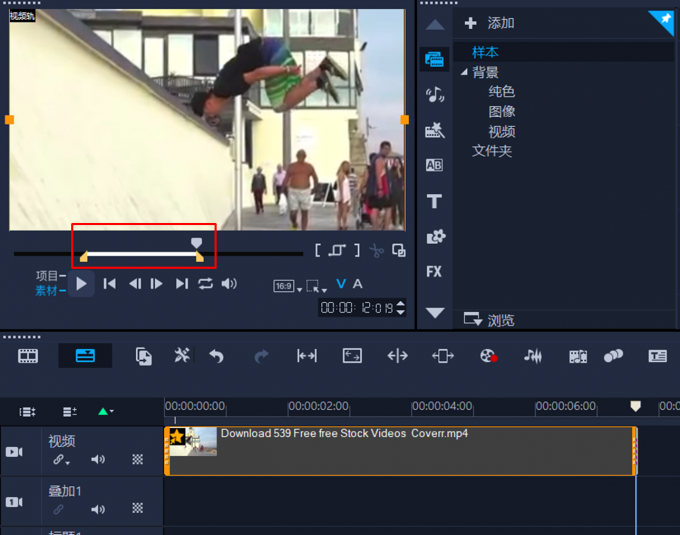The height and width of the screenshot is (535, 680).
Task: Open the Templates library icon
Action: [x=435, y=130]
